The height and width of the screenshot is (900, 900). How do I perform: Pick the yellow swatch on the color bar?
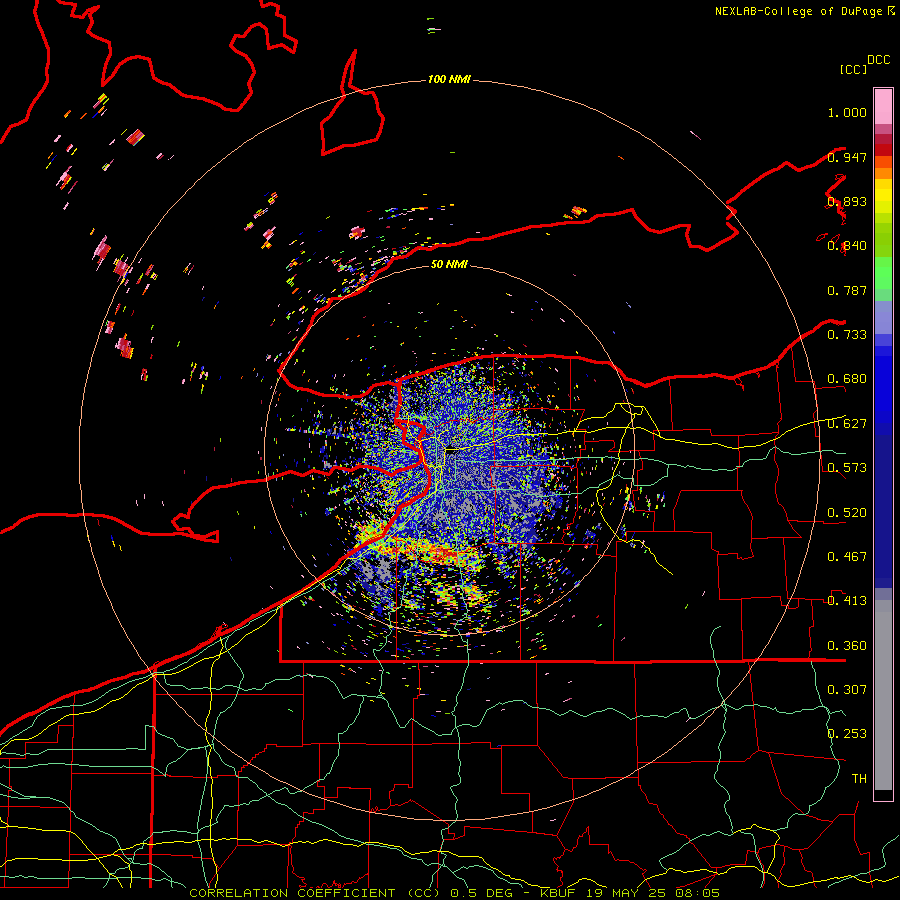883,196
